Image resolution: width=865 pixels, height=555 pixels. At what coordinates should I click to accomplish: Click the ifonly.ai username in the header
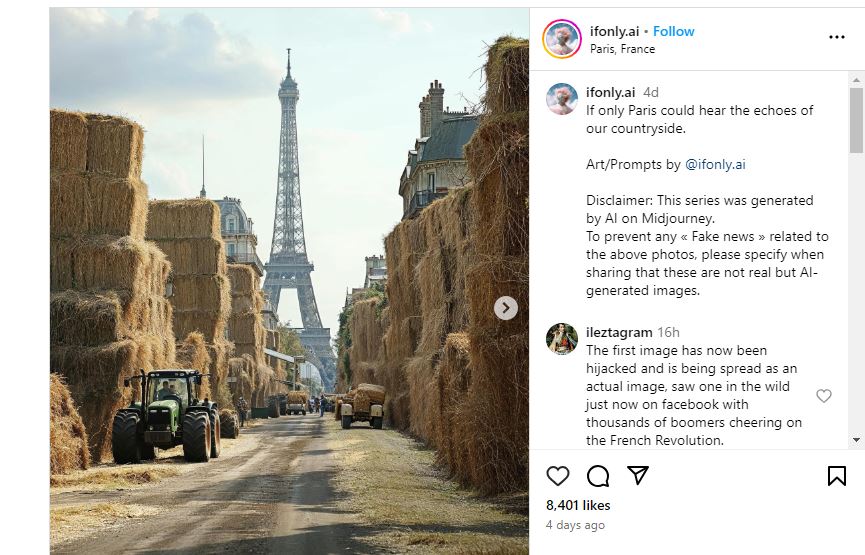(614, 31)
